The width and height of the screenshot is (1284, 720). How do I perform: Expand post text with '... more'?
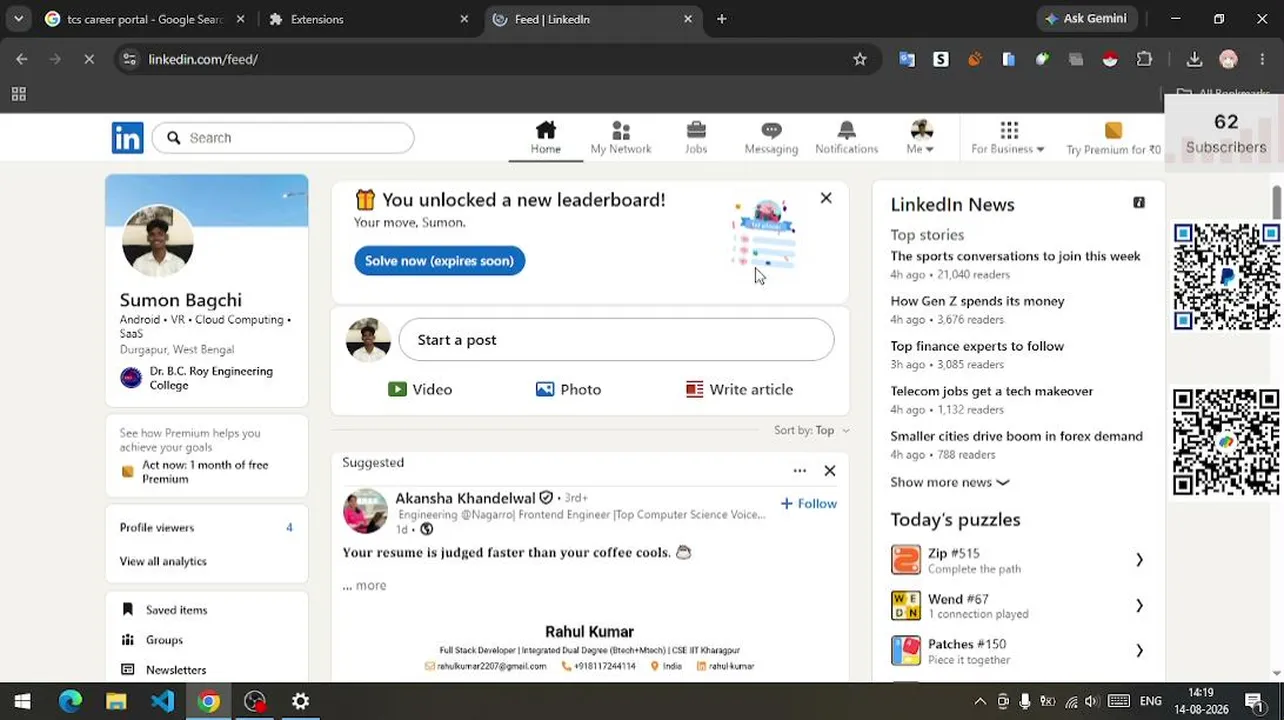point(364,585)
